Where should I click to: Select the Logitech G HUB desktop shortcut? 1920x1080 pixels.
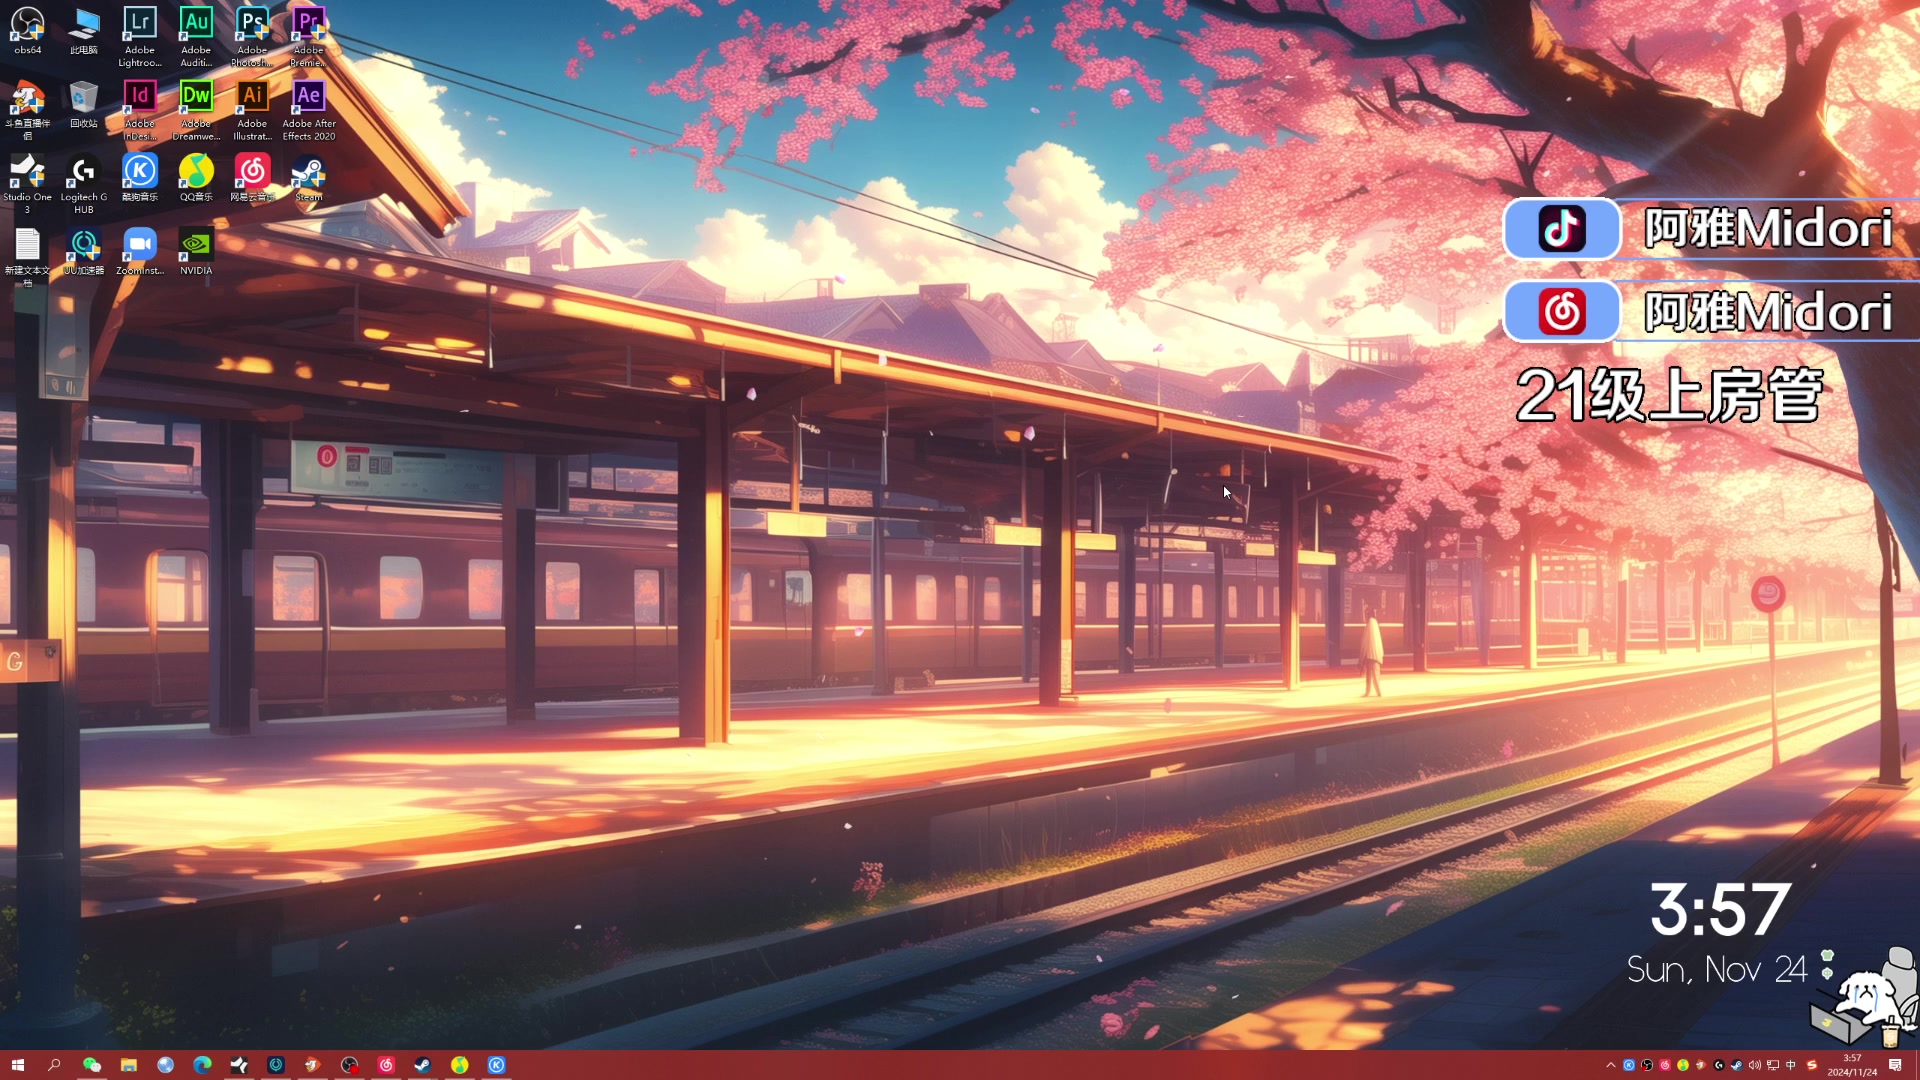(x=84, y=184)
